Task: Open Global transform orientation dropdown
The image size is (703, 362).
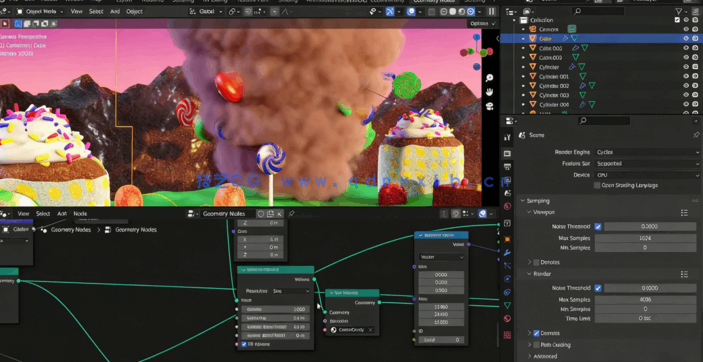Action: [205, 12]
